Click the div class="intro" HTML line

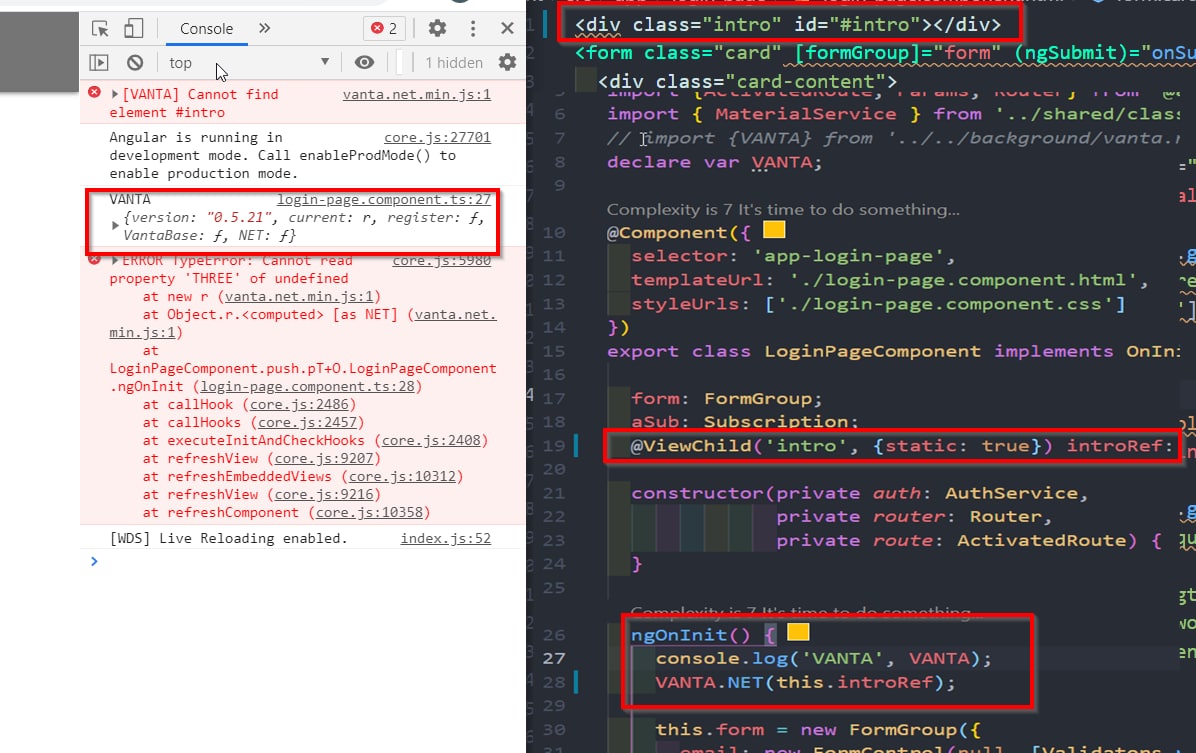tap(787, 25)
